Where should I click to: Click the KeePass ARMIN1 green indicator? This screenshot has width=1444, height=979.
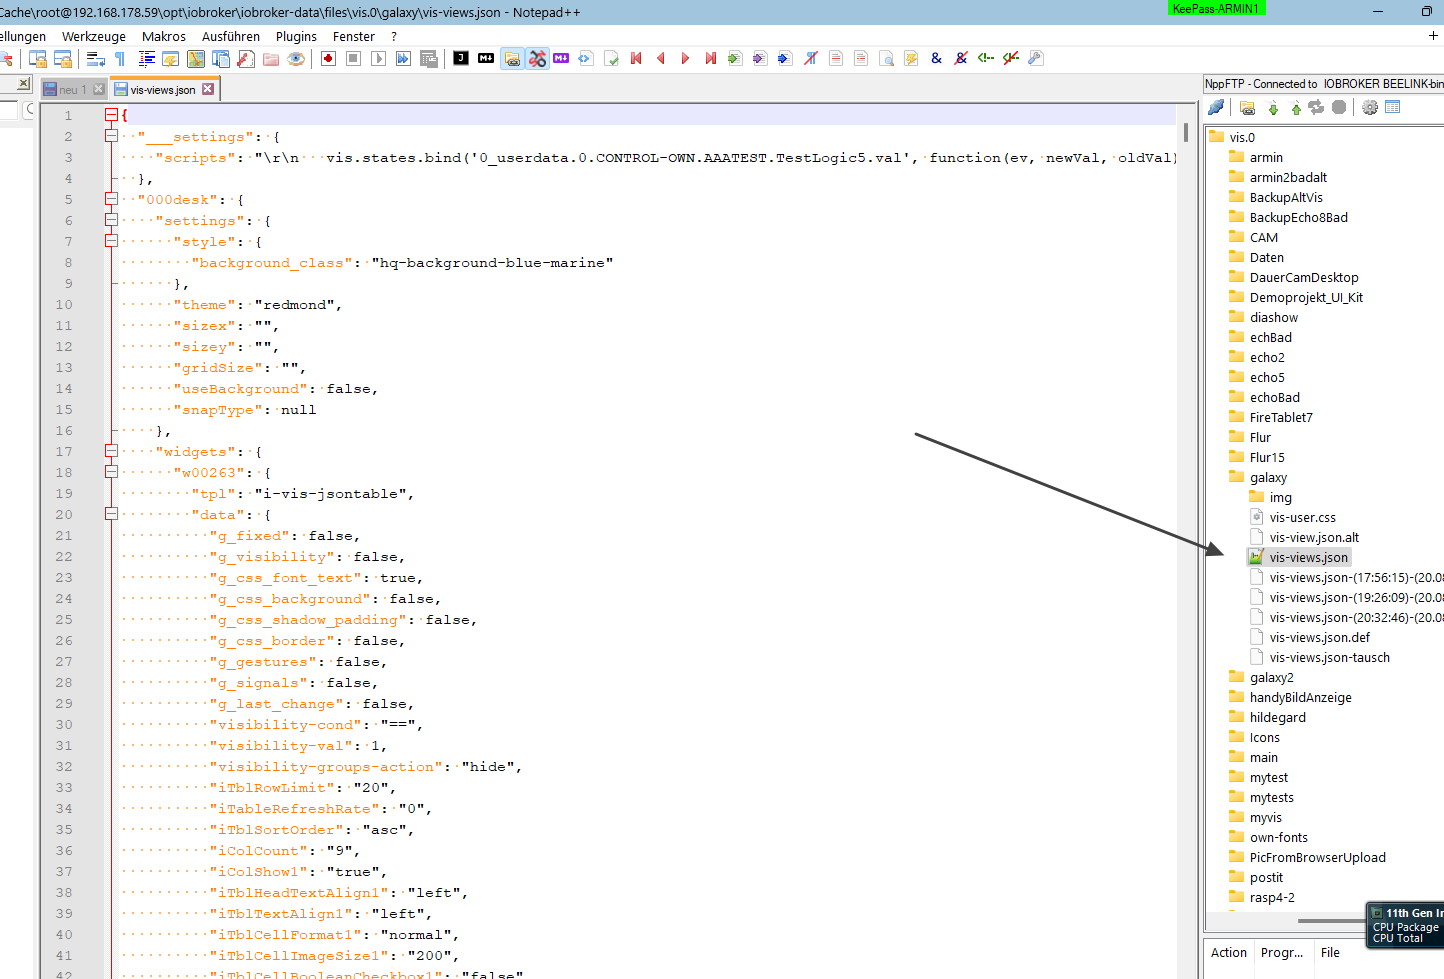(1215, 8)
